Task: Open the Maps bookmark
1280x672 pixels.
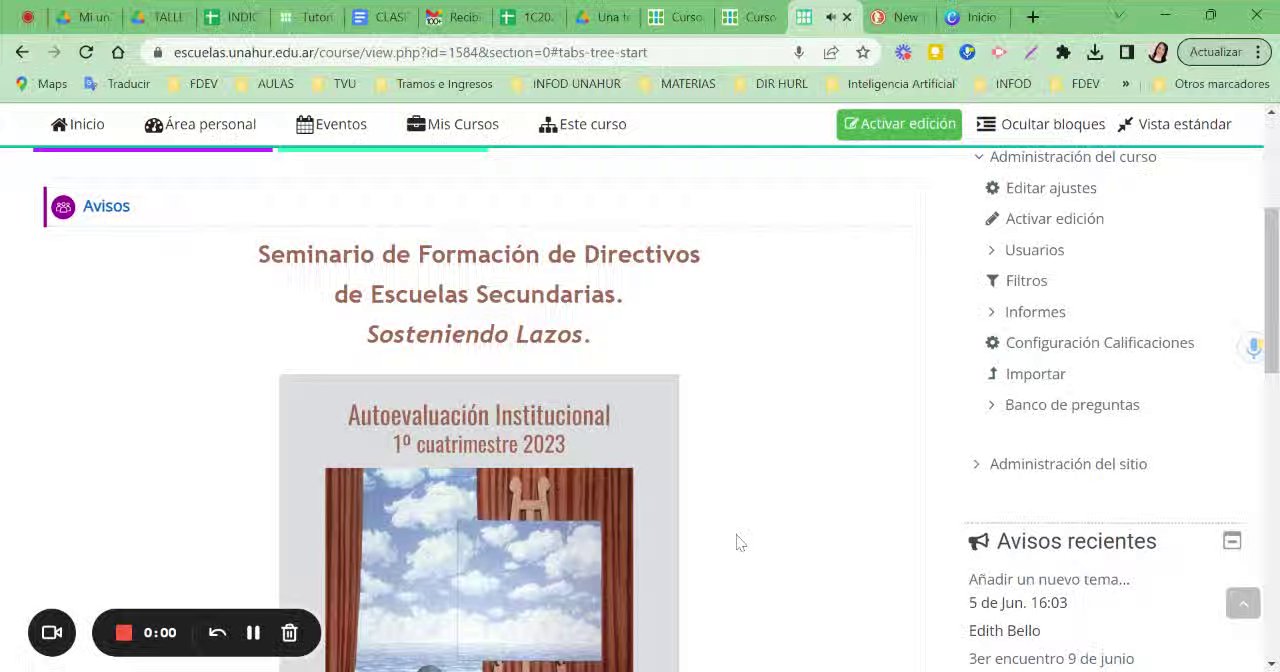Action: tap(41, 84)
